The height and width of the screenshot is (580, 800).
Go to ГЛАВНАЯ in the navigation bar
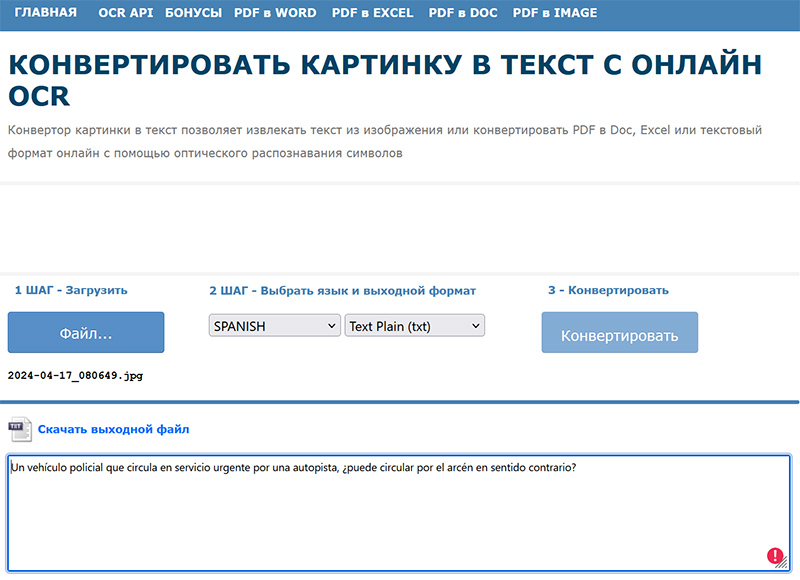tap(46, 13)
